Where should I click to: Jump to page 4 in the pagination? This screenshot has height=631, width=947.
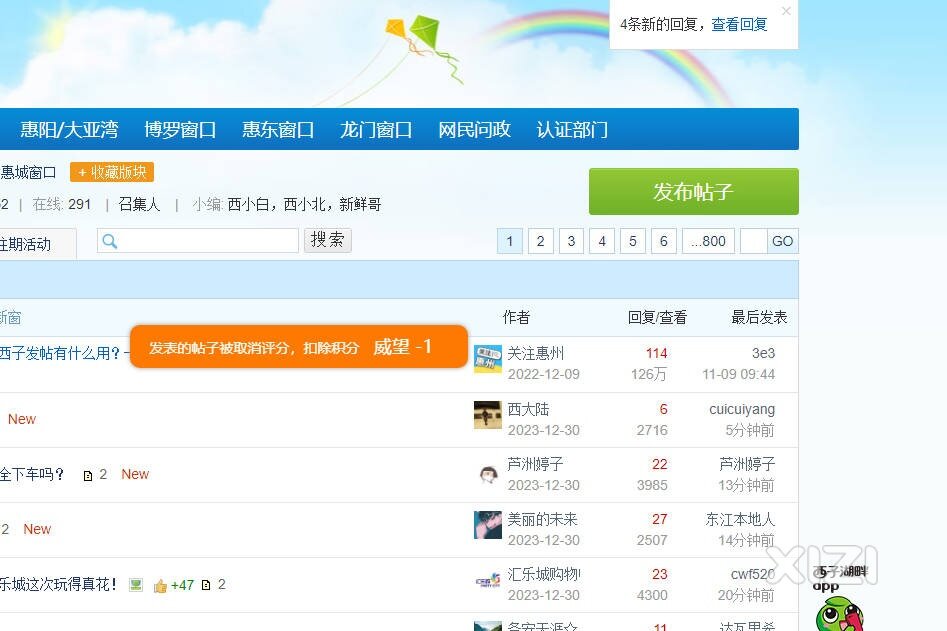coord(602,242)
